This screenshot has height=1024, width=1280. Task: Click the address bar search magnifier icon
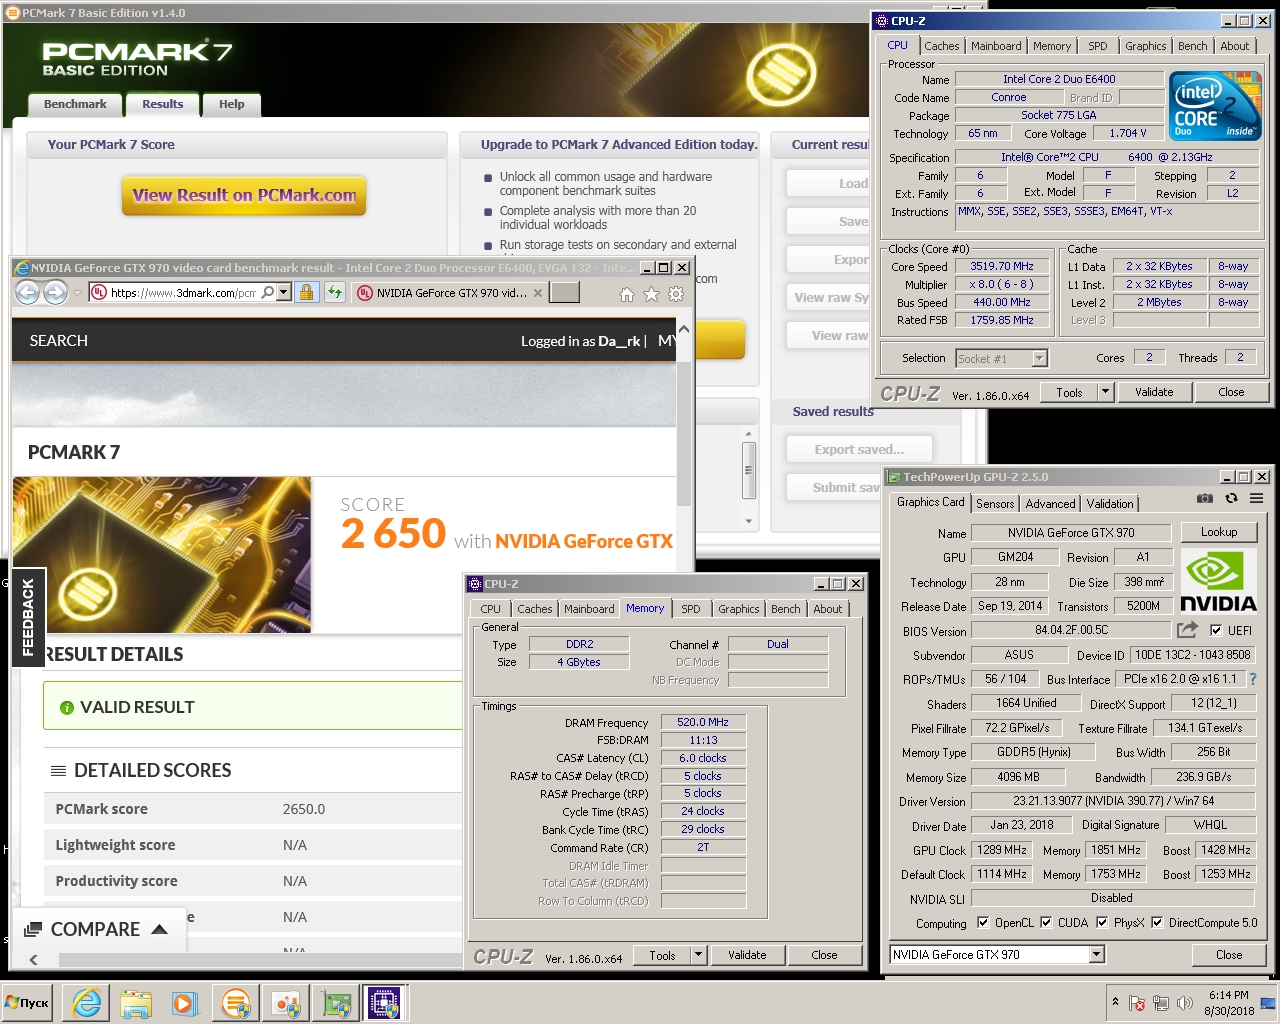267,292
